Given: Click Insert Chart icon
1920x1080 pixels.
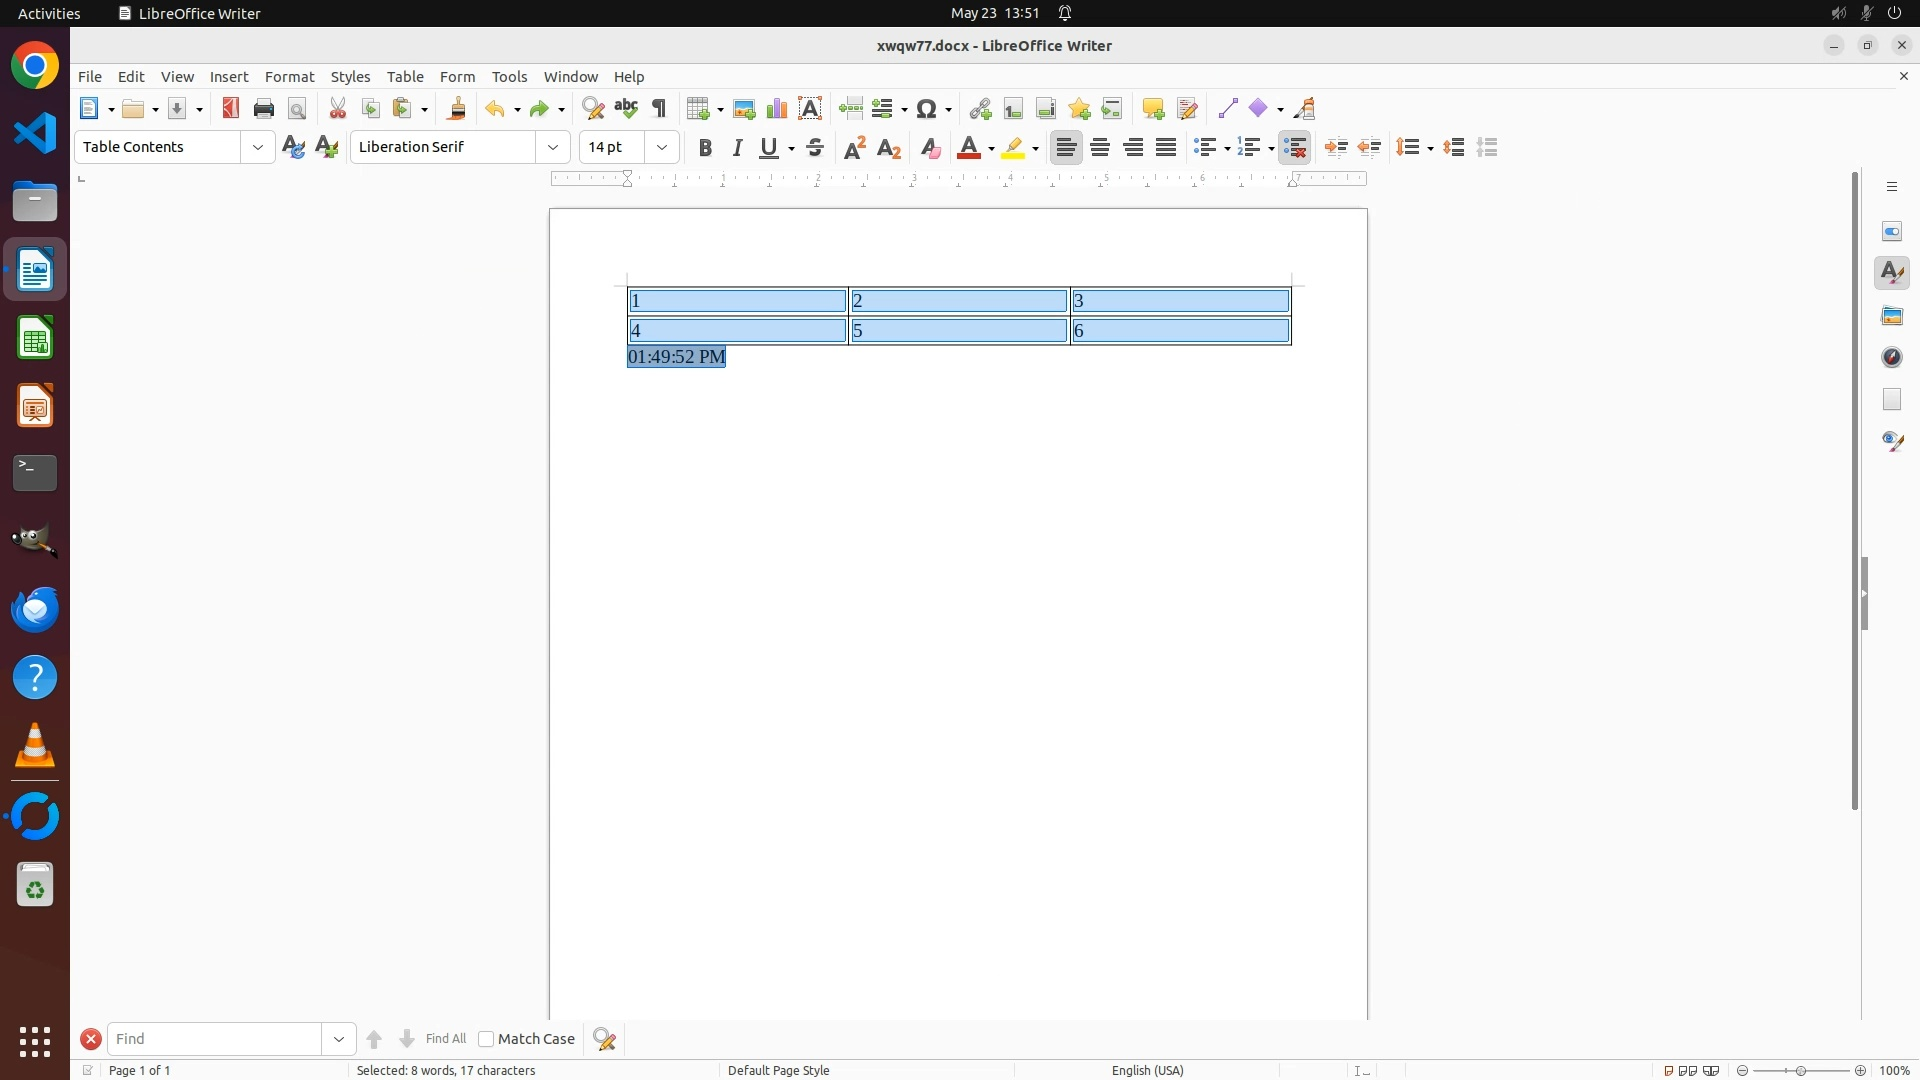Looking at the screenshot, I should [x=777, y=109].
